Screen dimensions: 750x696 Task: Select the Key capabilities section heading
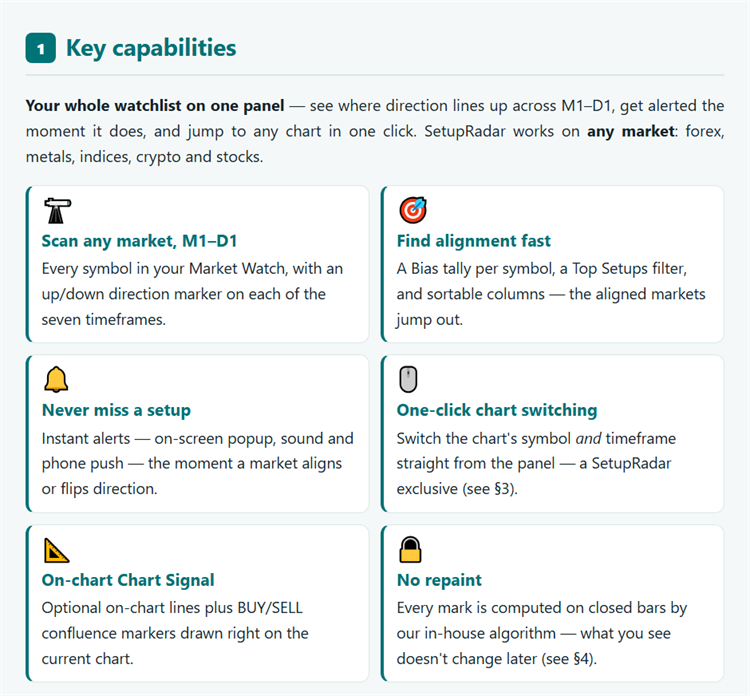[151, 48]
